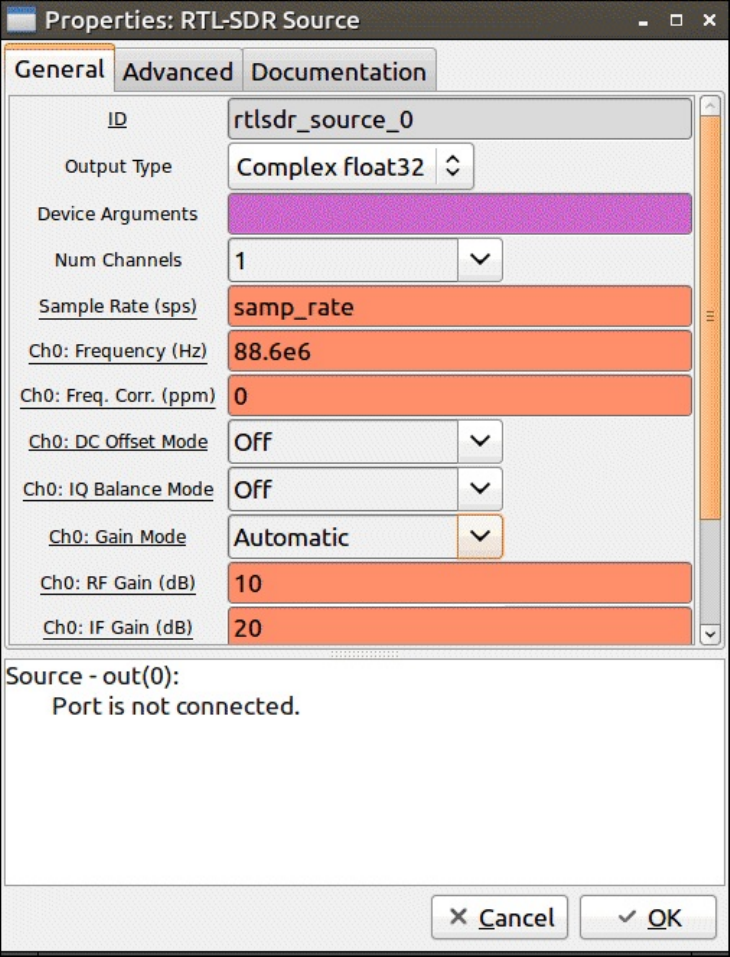730x957 pixels.
Task: Click the Num Channels label
Action: click(118, 260)
